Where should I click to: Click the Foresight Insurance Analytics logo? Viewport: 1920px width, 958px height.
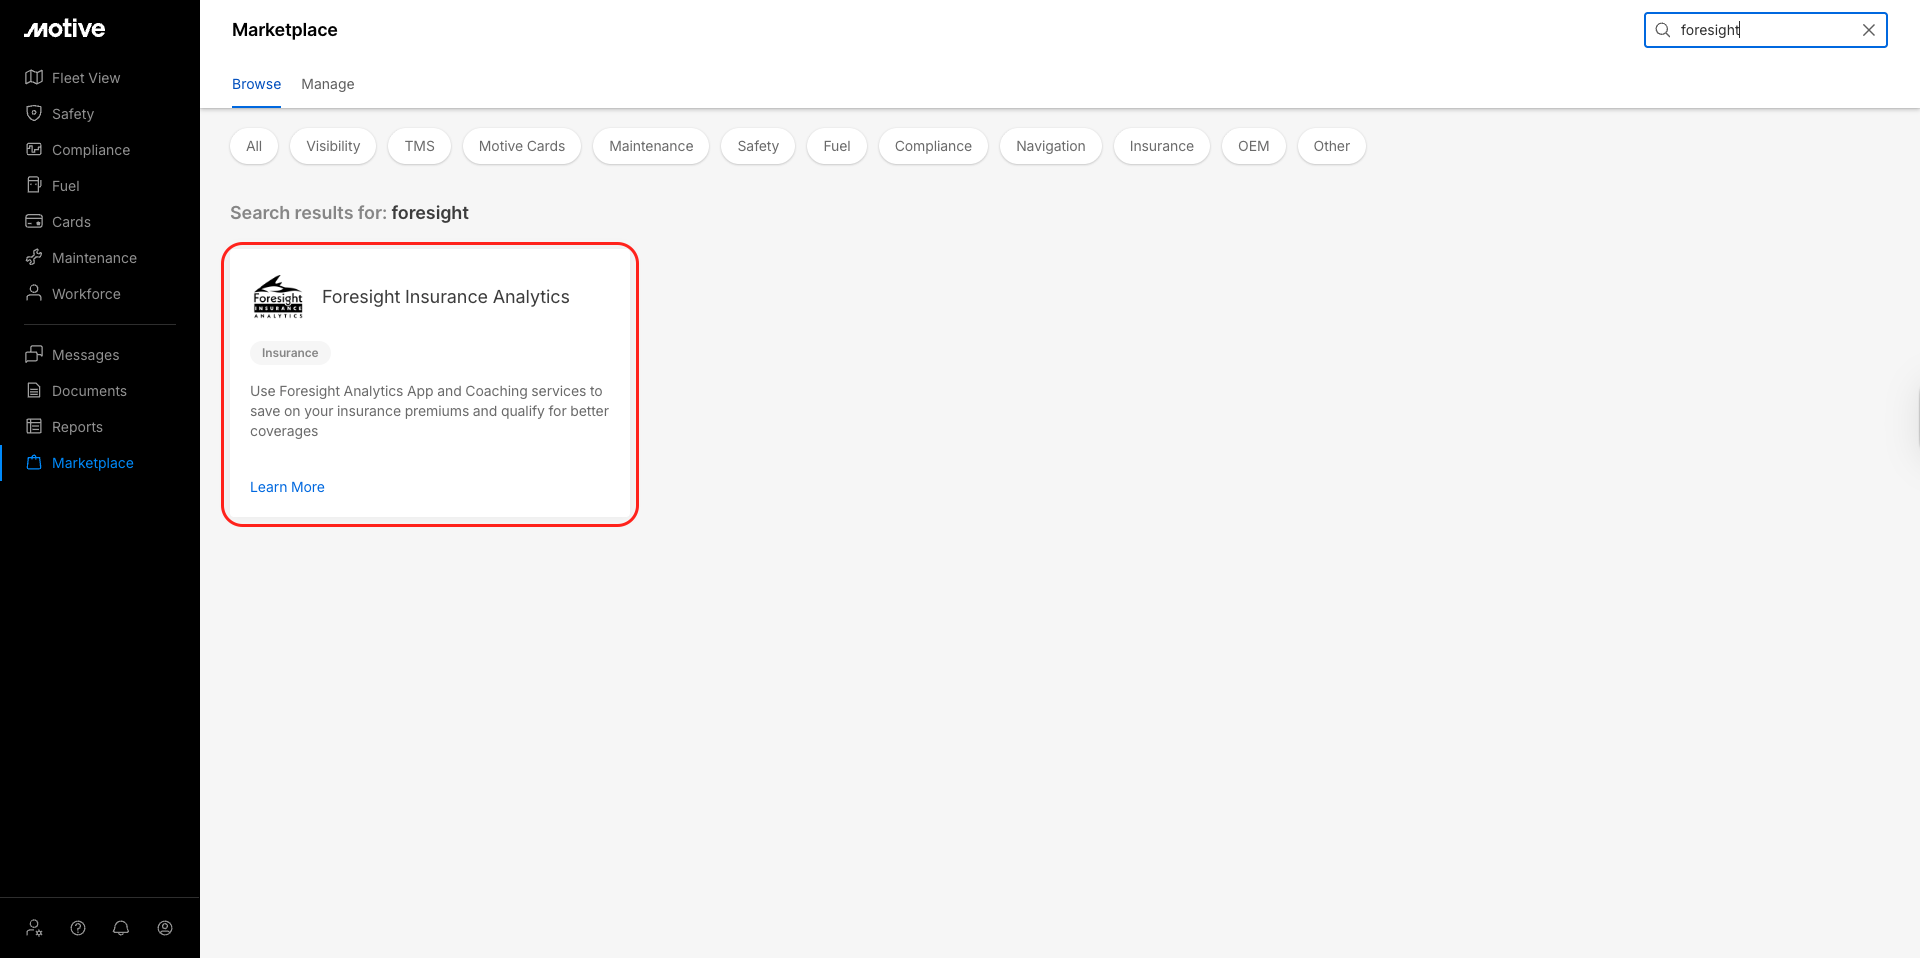coord(278,297)
